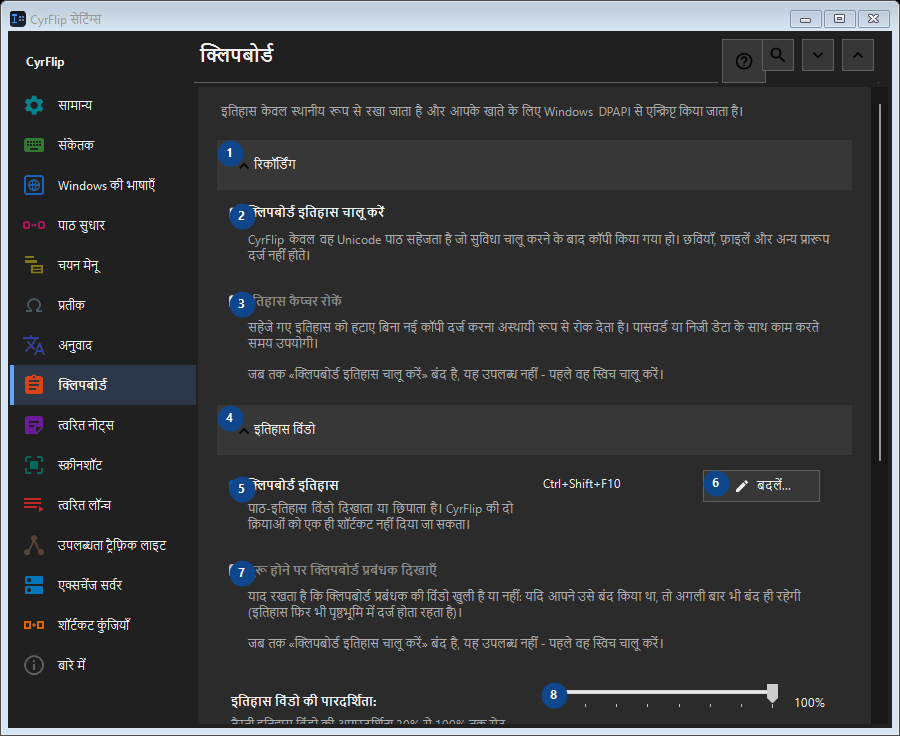
Task: Choose the चयन मेनू list icon
Action: click(34, 265)
